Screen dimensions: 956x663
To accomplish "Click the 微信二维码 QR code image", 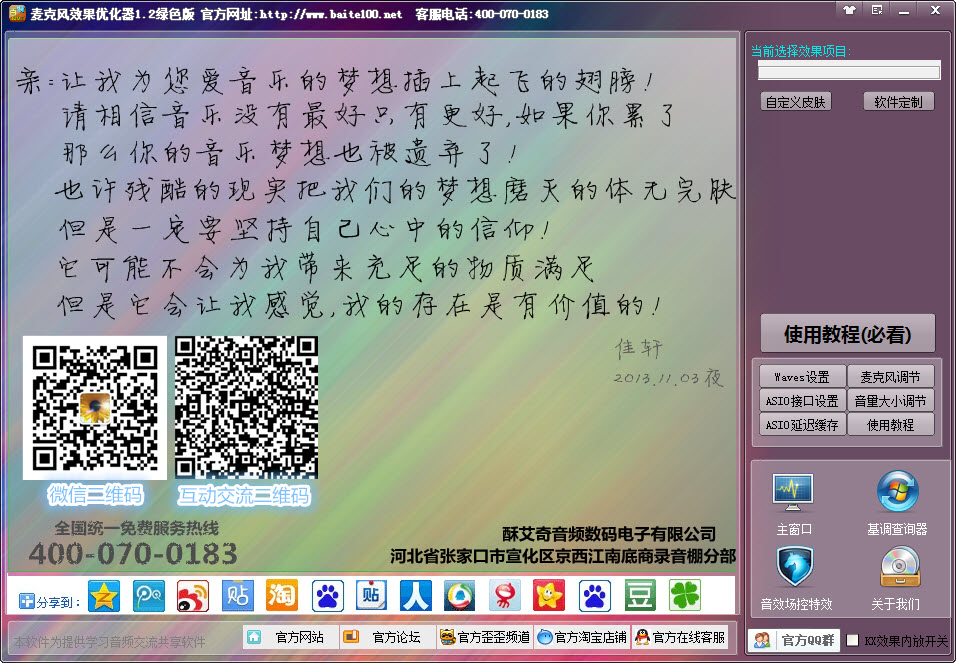I will pyautogui.click(x=95, y=407).
